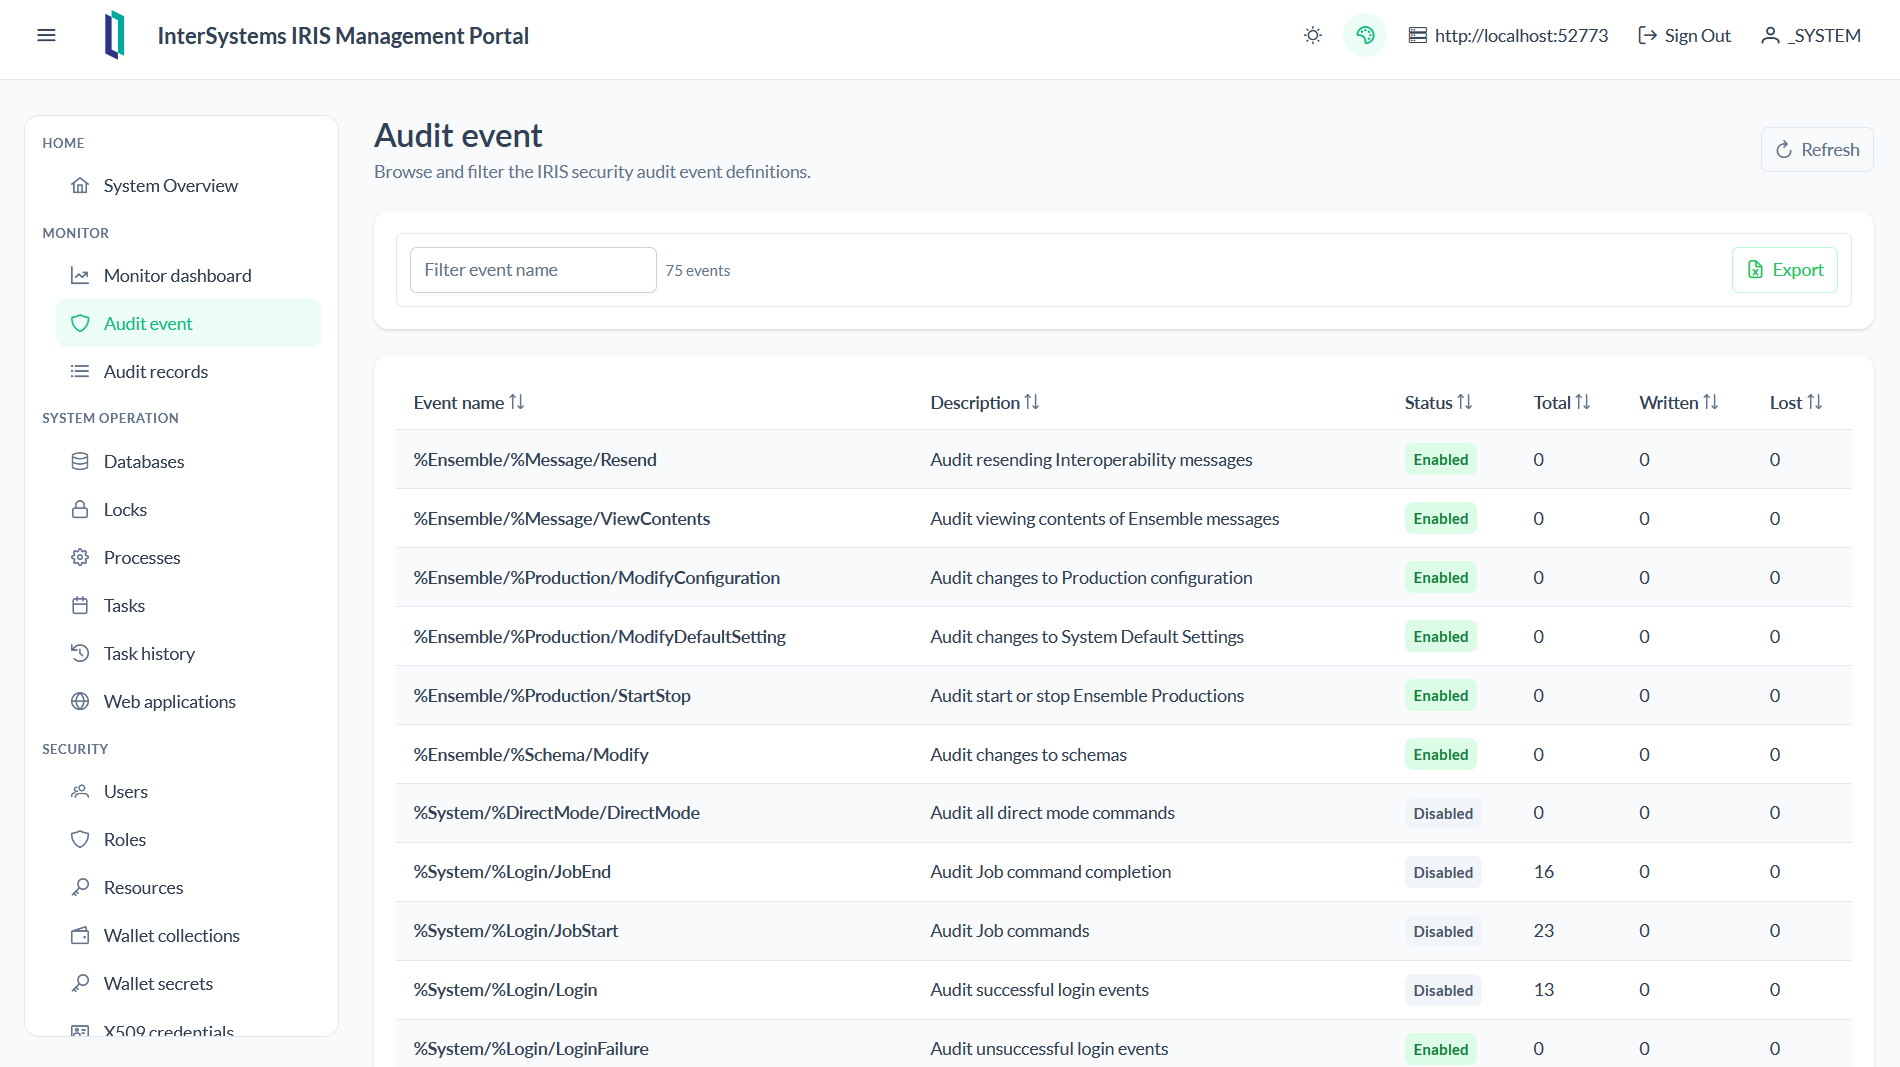The height and width of the screenshot is (1067, 1900).
Task: Click the Wallet secrets key icon
Action: tap(80, 984)
